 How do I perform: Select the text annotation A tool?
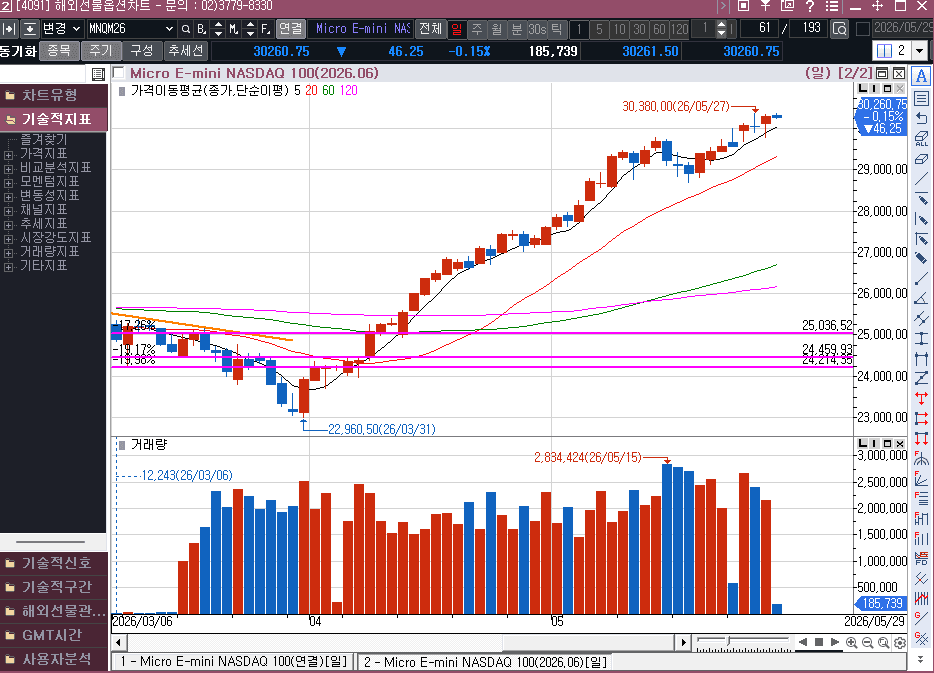click(x=921, y=76)
